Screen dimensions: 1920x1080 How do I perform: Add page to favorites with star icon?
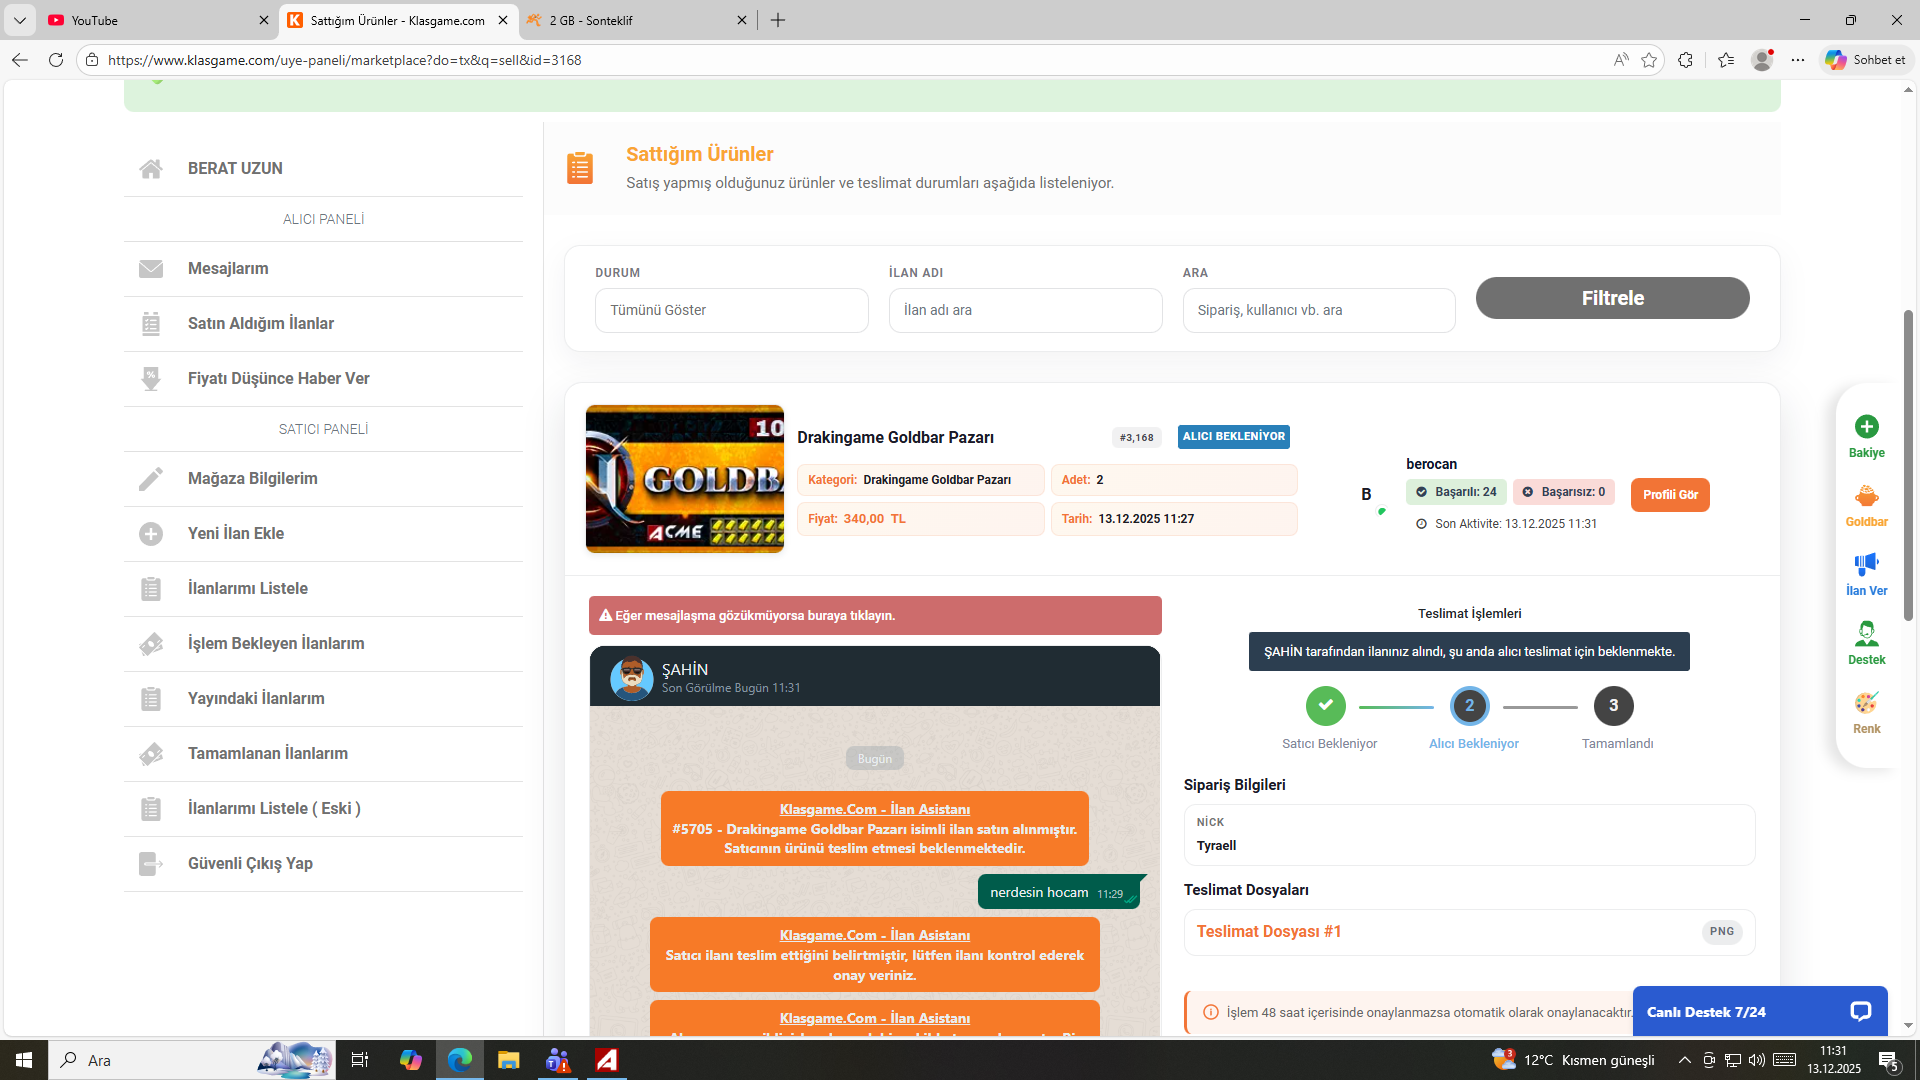pos(1649,60)
